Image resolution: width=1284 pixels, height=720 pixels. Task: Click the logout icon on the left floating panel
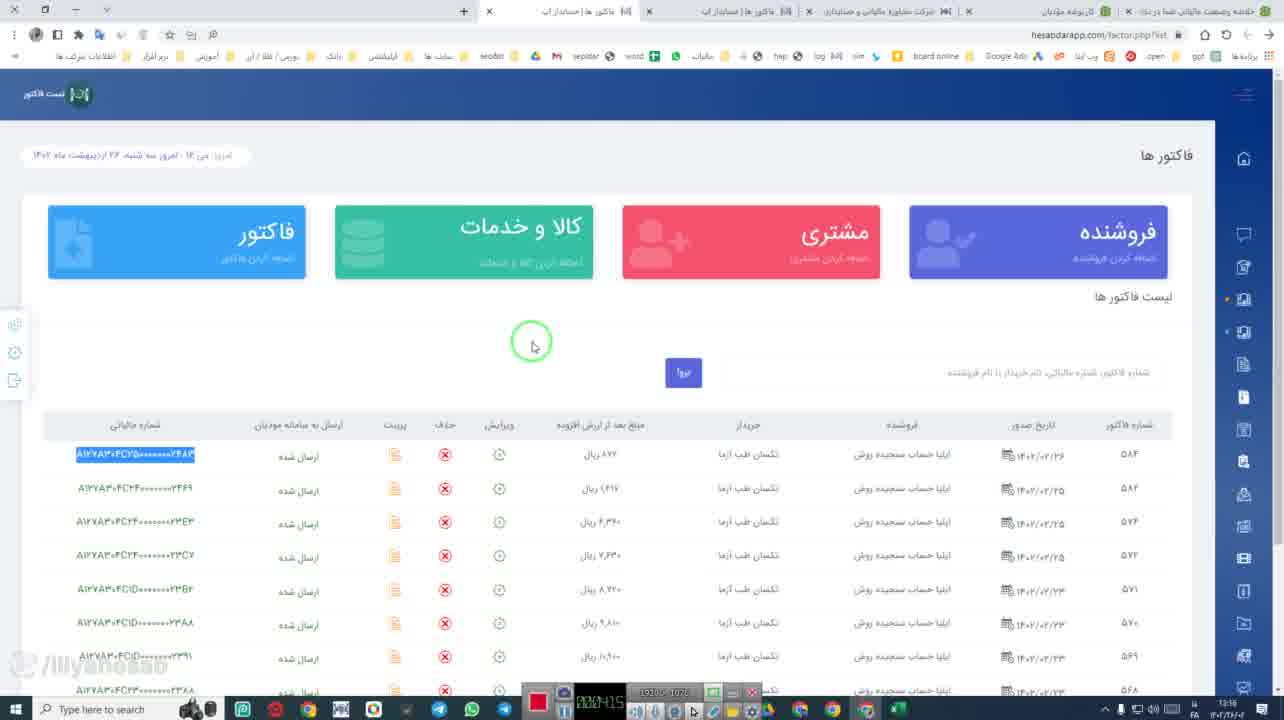coord(14,380)
